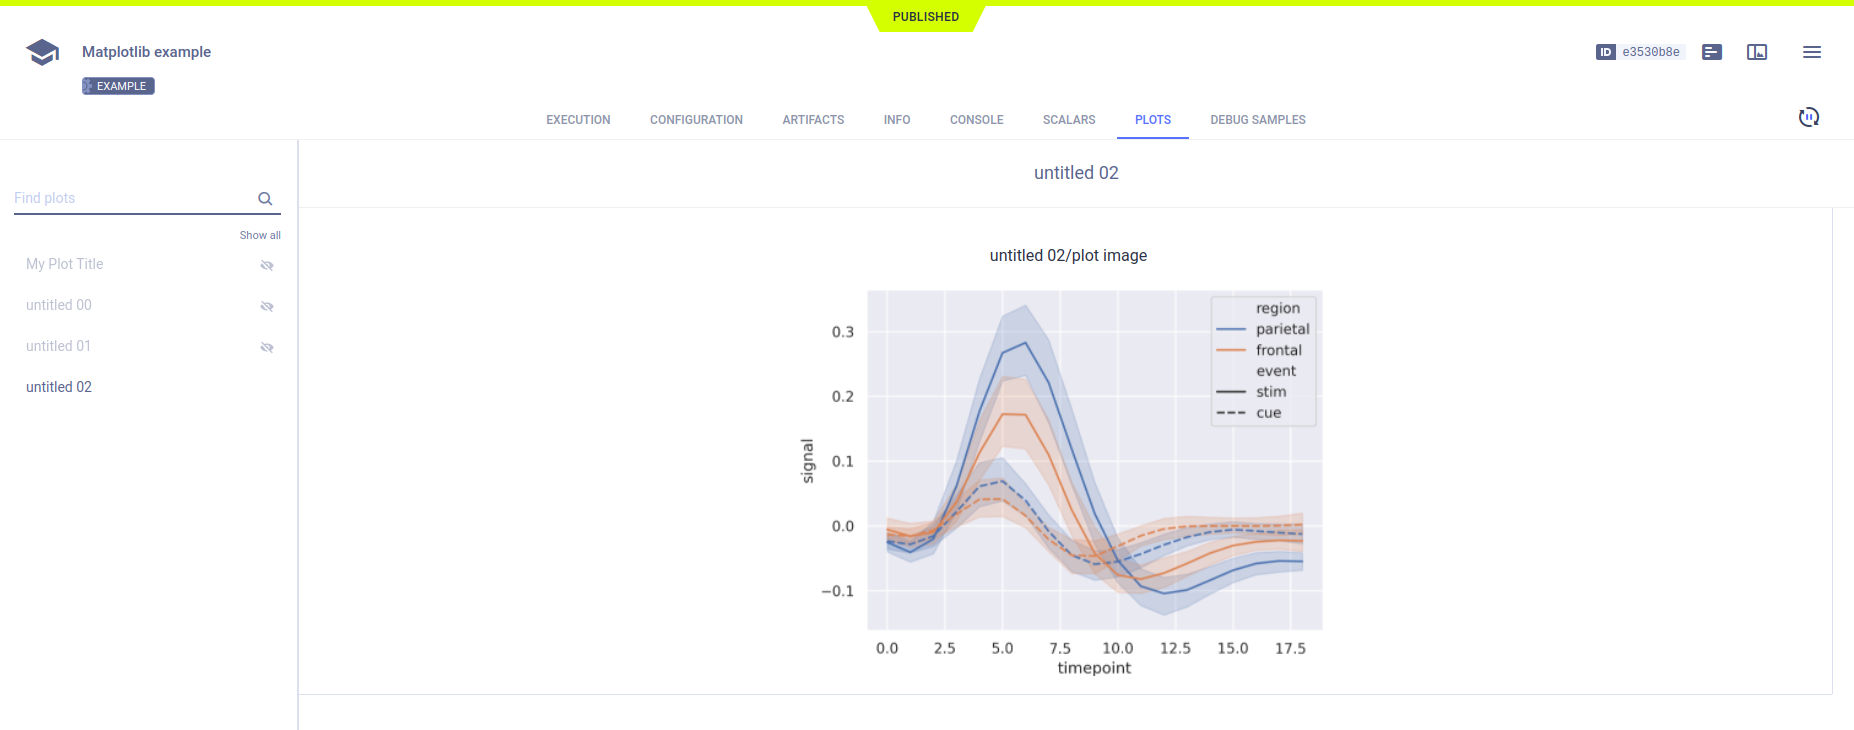The width and height of the screenshot is (1854, 730).
Task: Toggle visibility of untitled 00 plot
Action: 267,306
